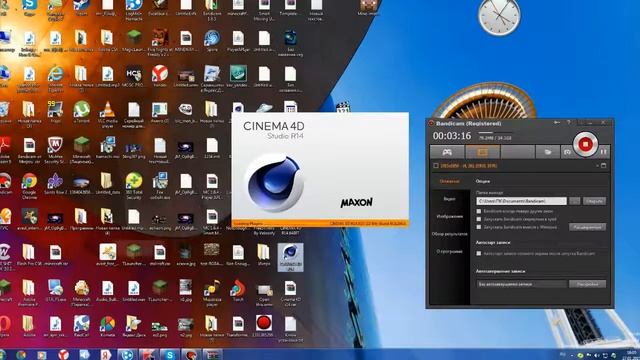This screenshot has width=640, height=360.
Task: Open the Основные tab in Bandicam sidebar
Action: pos(449,181)
